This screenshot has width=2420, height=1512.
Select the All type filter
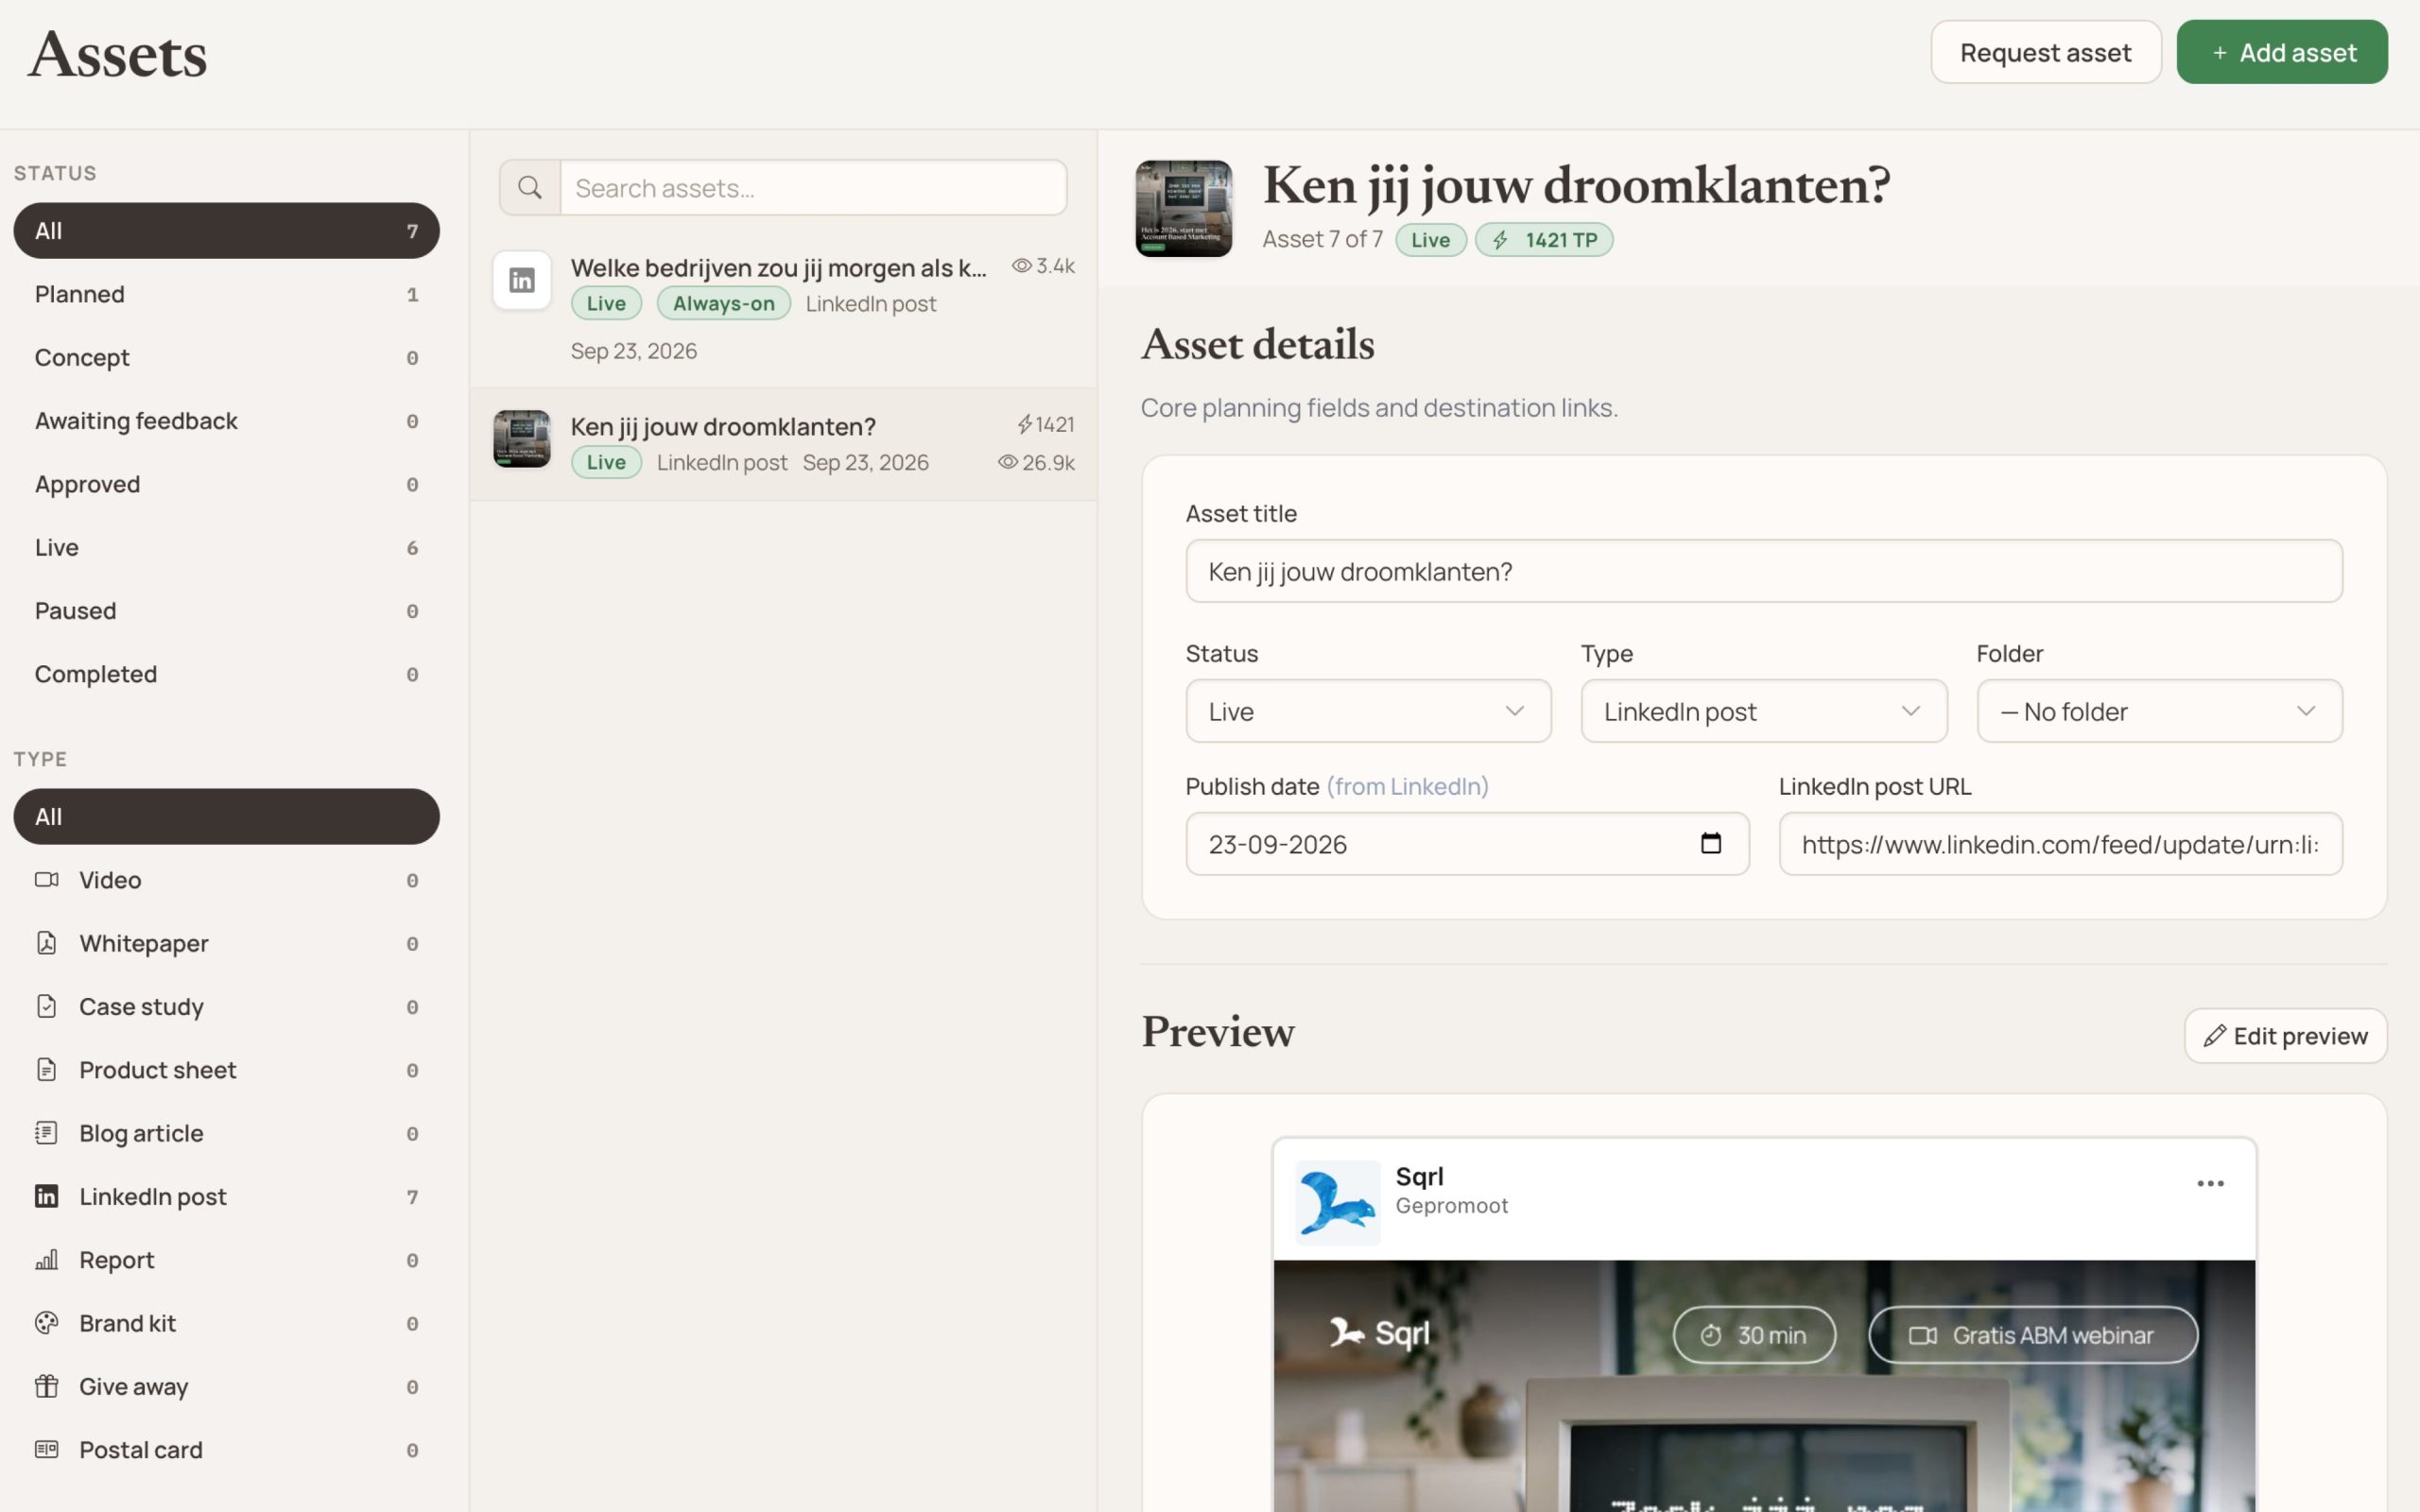click(x=226, y=816)
